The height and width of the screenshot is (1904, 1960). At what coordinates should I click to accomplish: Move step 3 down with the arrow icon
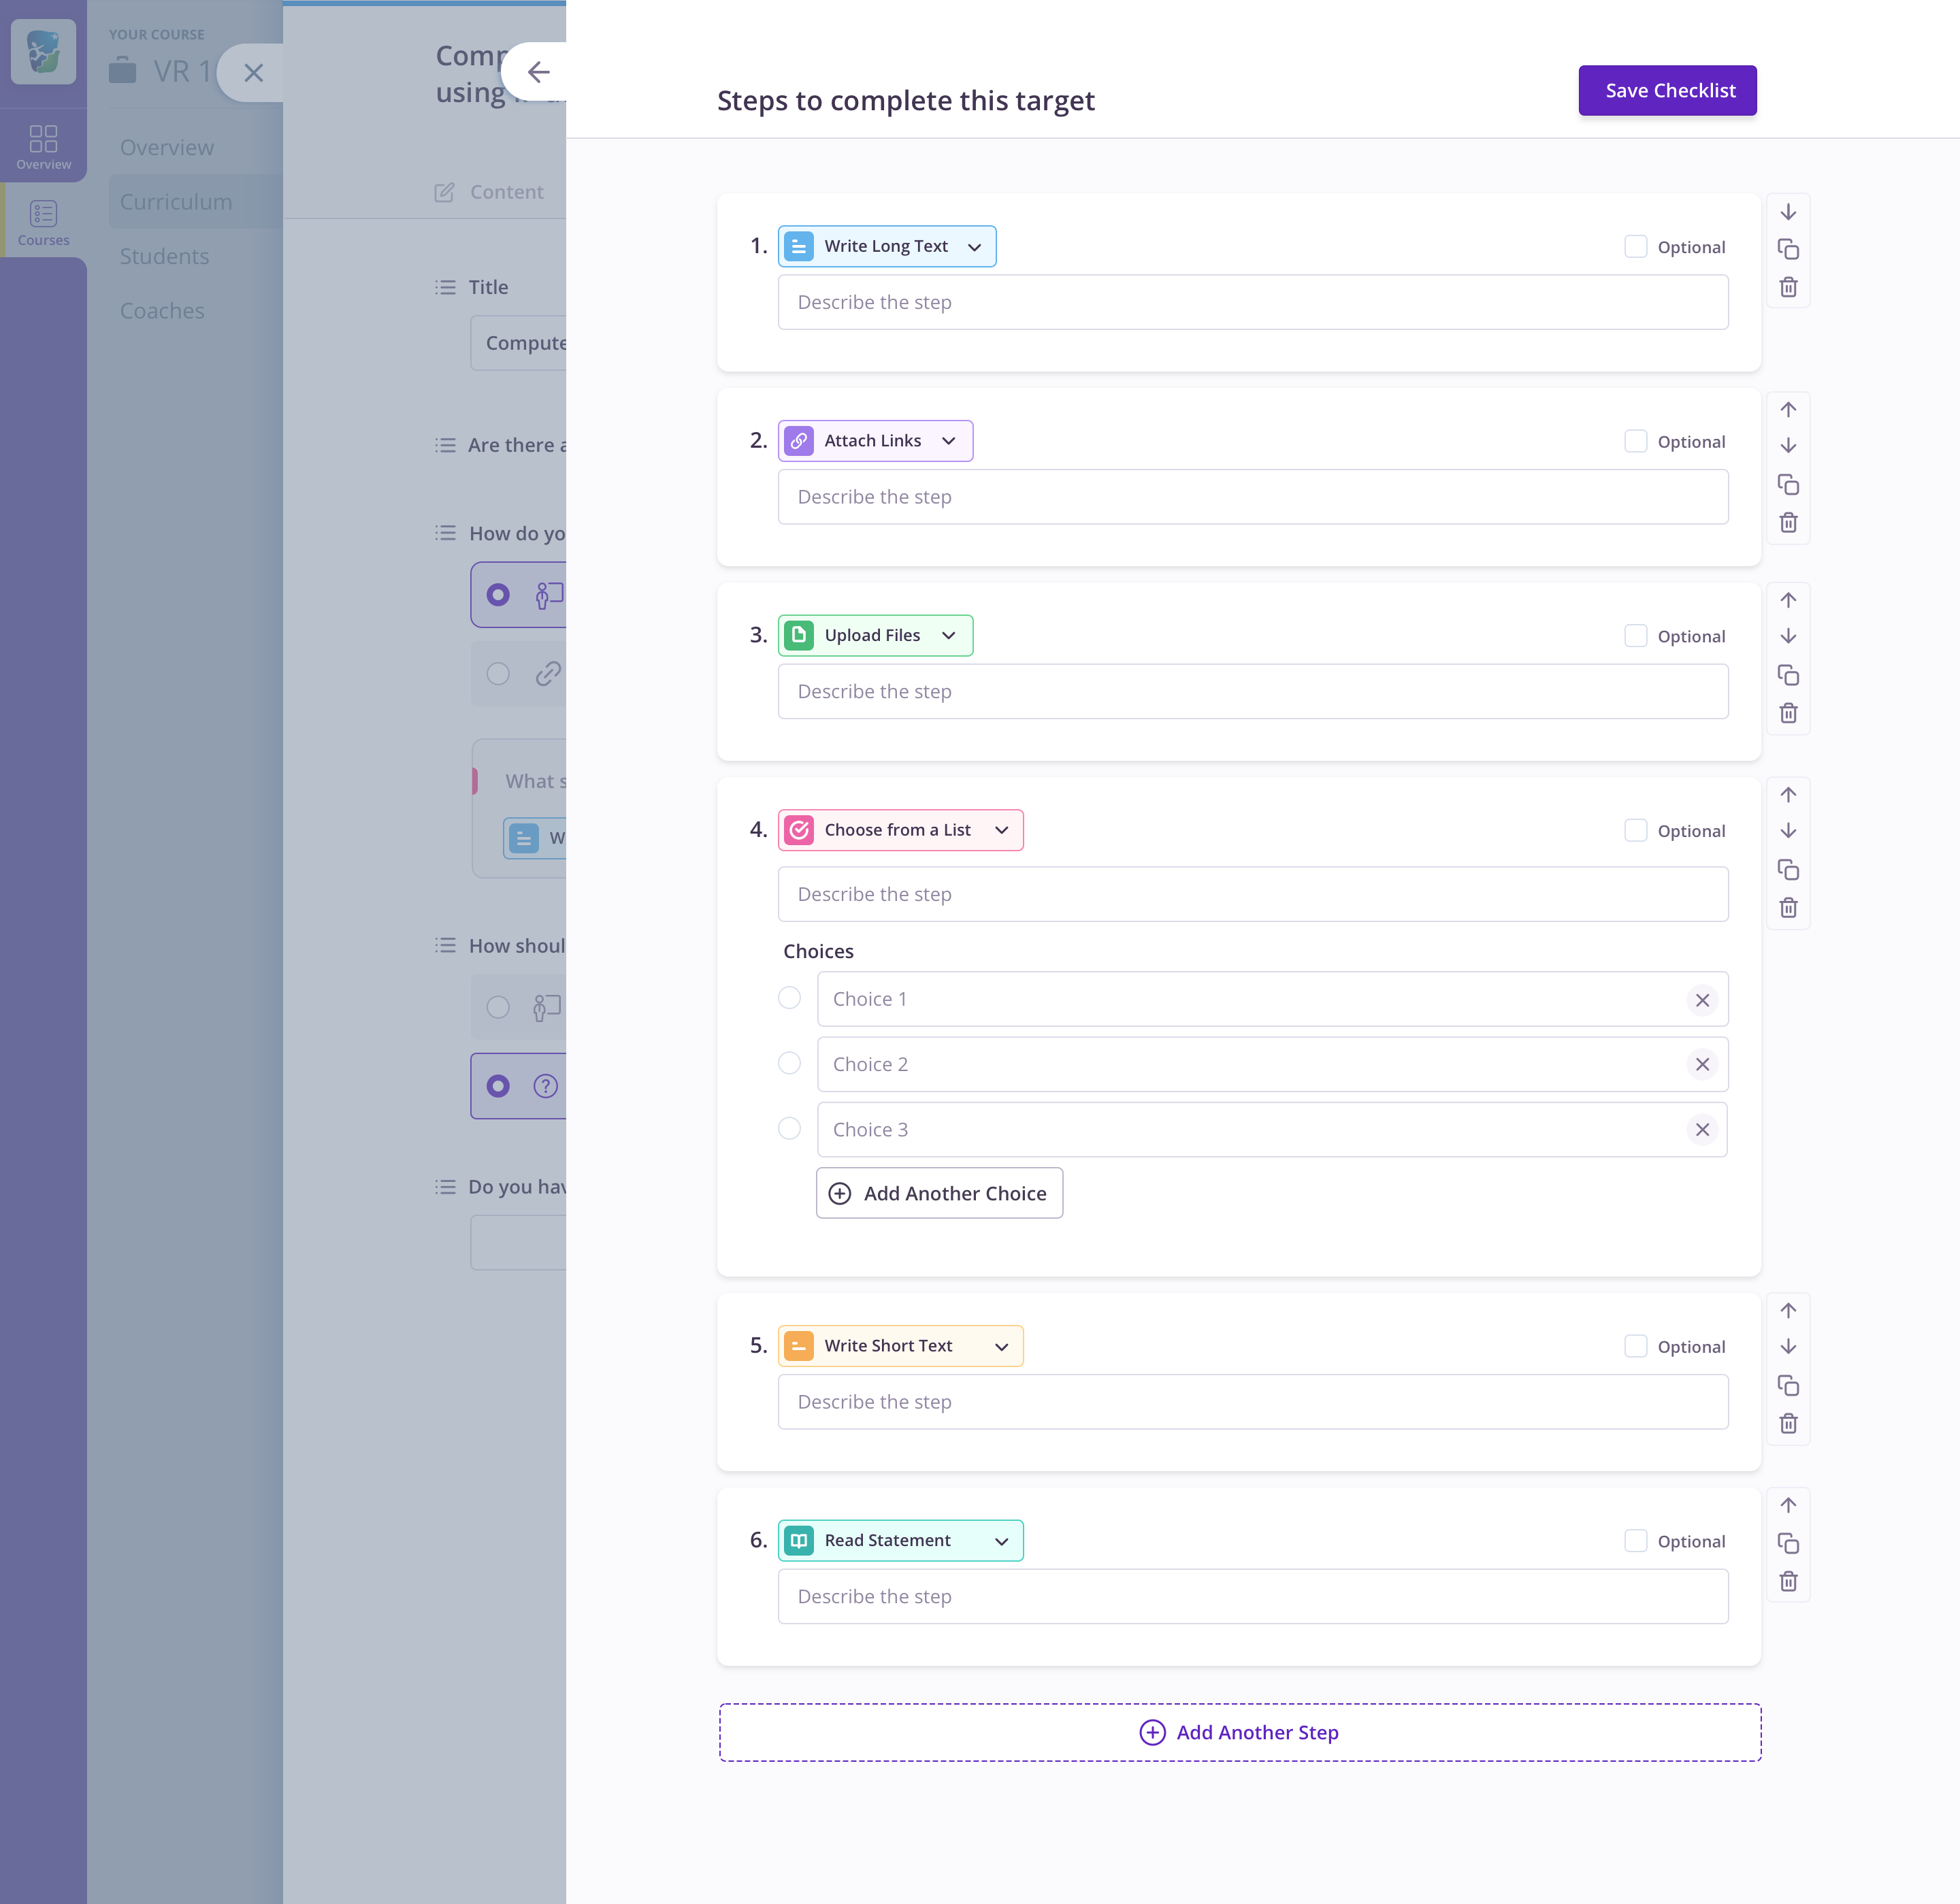point(1789,636)
